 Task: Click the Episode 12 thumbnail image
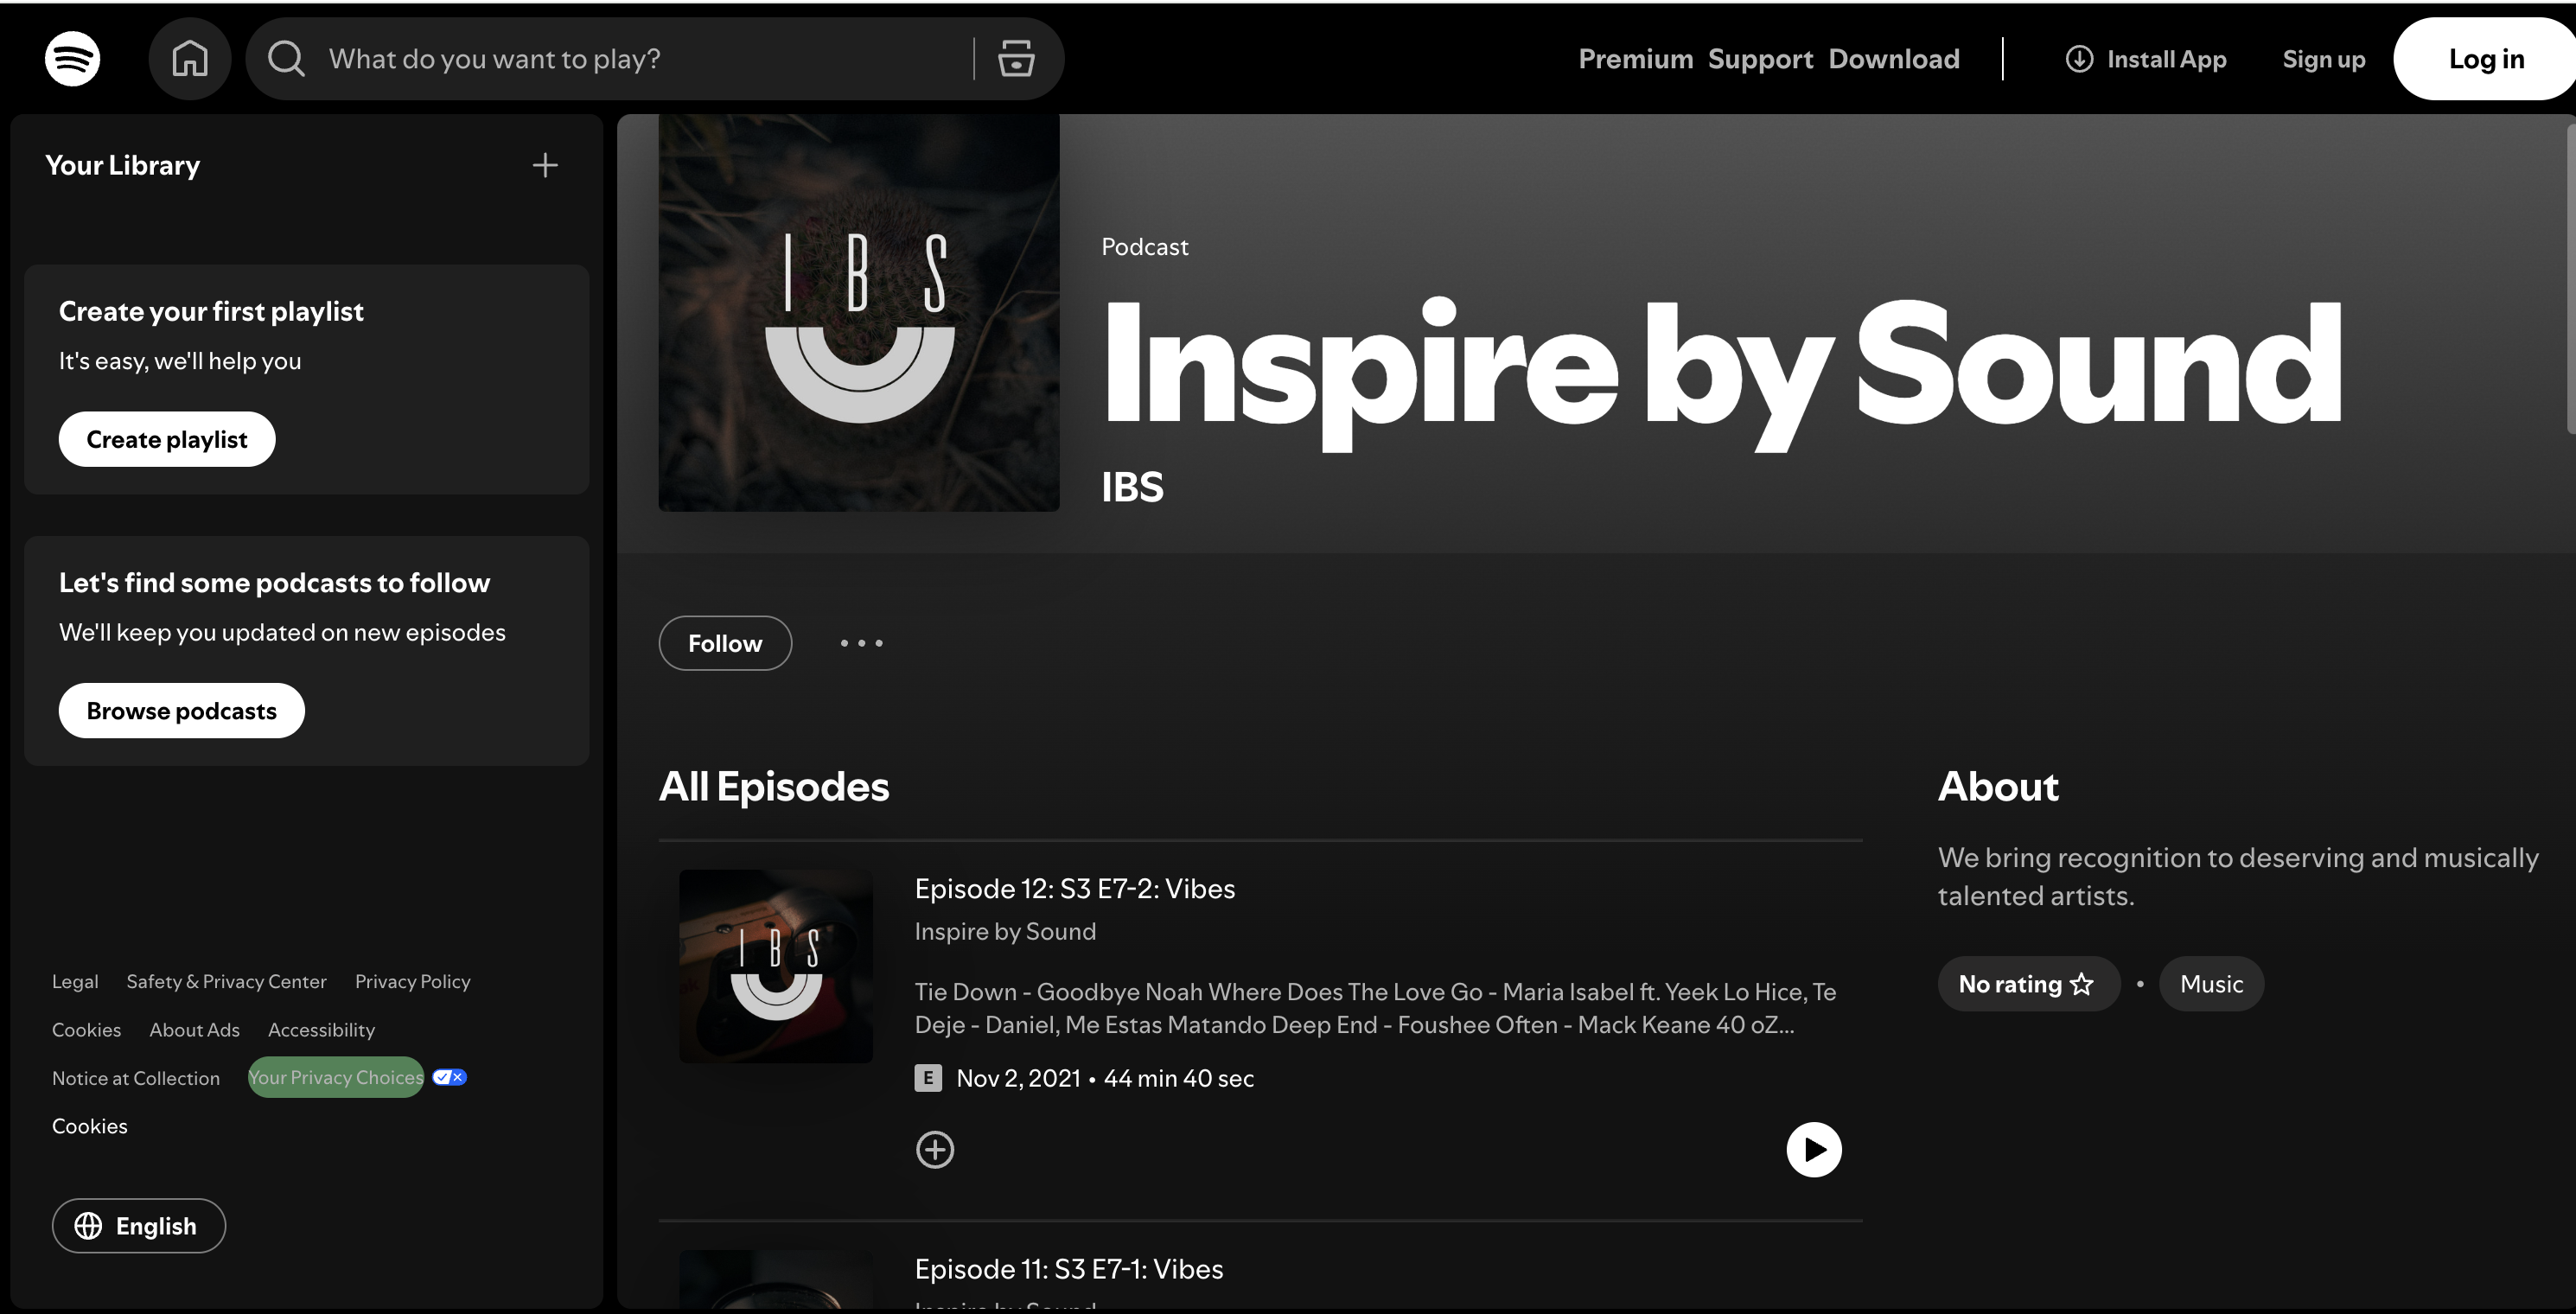(776, 966)
